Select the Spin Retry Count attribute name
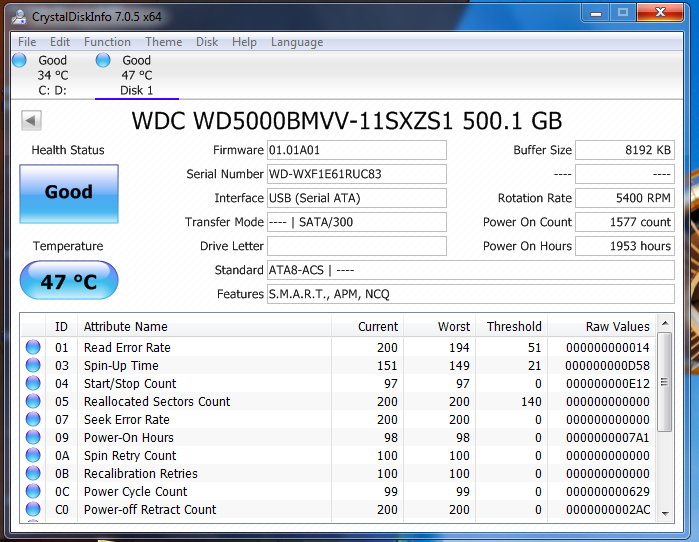This screenshot has width=699, height=542. pyautogui.click(x=130, y=456)
